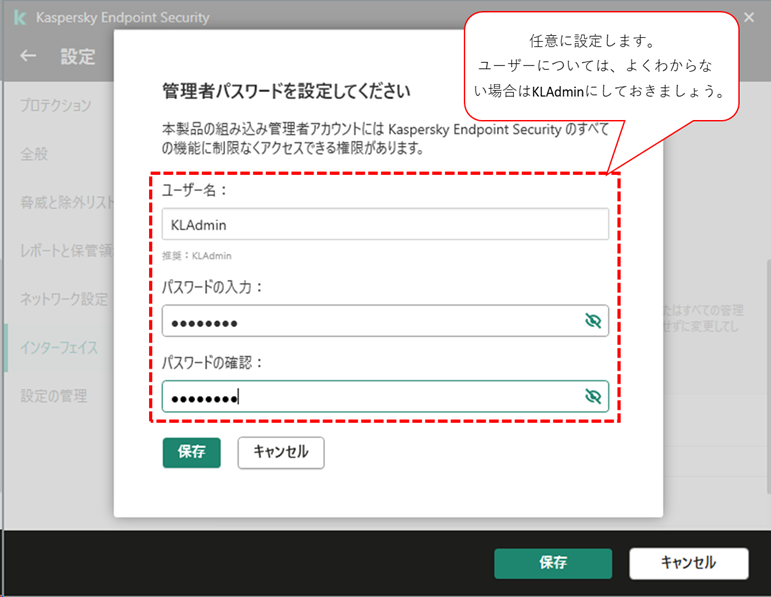Image resolution: width=771 pixels, height=597 pixels.
Task: Click the パスワードの確認： label
Action: [212, 362]
